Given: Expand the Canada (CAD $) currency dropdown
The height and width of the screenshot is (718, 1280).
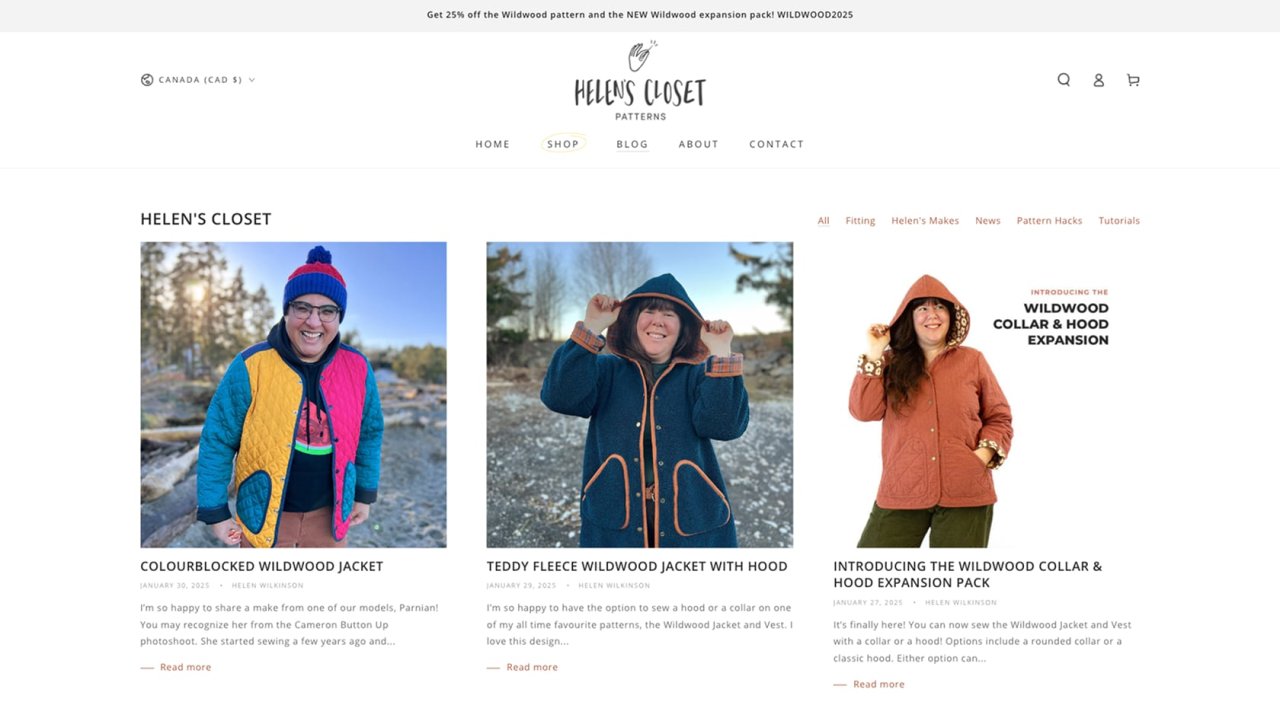Looking at the screenshot, I should click(198, 80).
